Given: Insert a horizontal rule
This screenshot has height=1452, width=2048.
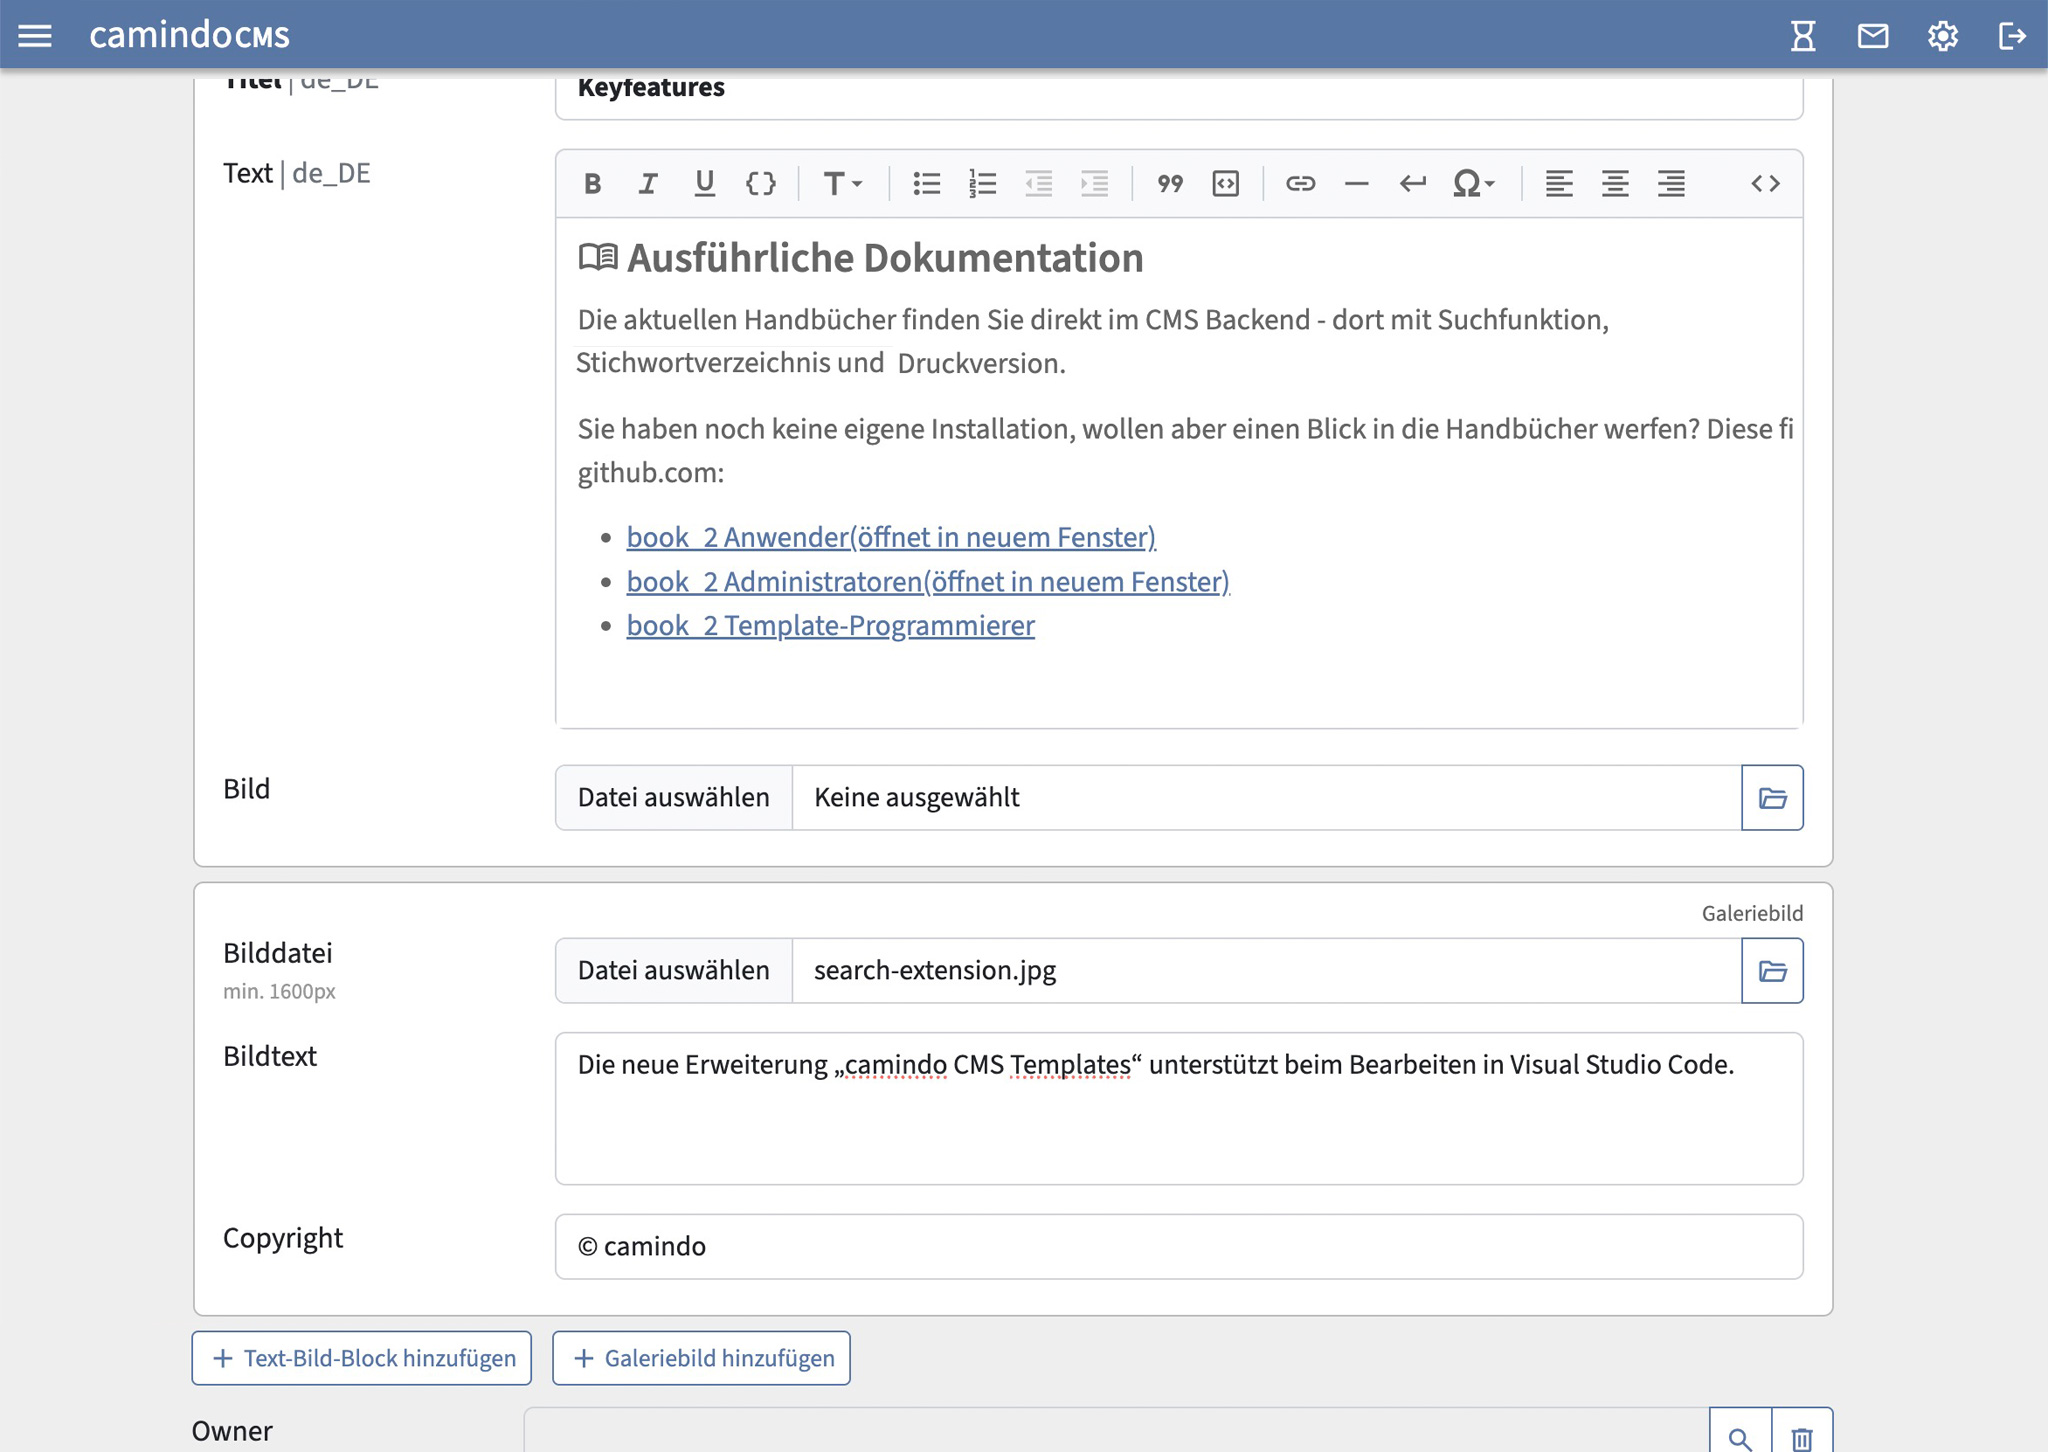Looking at the screenshot, I should [x=1356, y=183].
